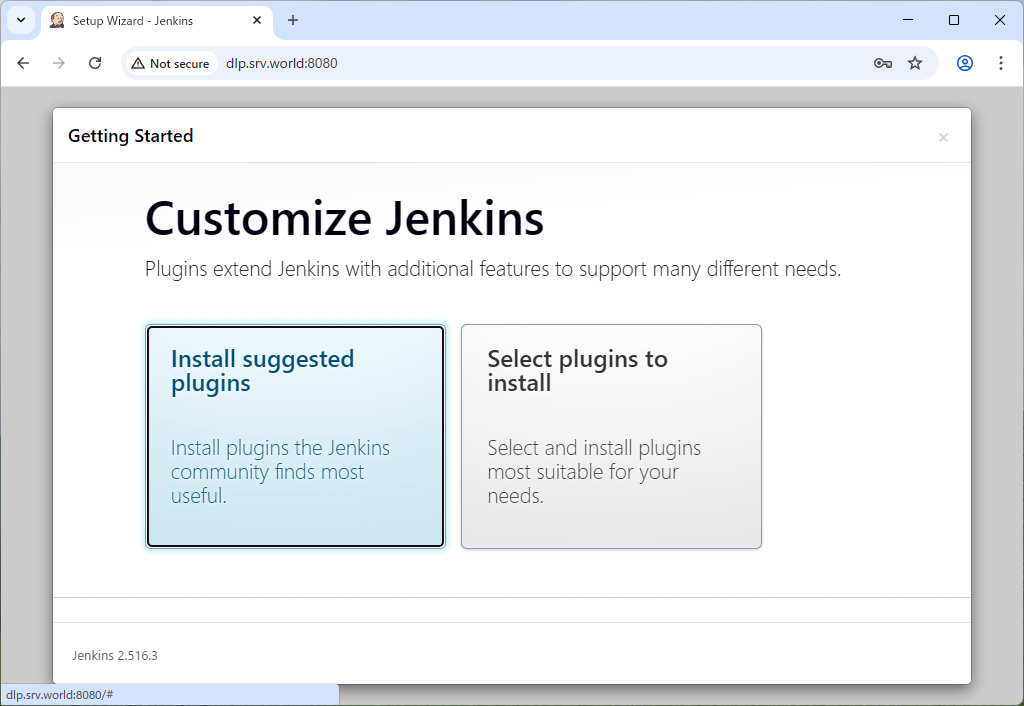Click the Jenkins 2.516.3 version label
Viewport: 1024px width, 706px height.
pos(115,656)
